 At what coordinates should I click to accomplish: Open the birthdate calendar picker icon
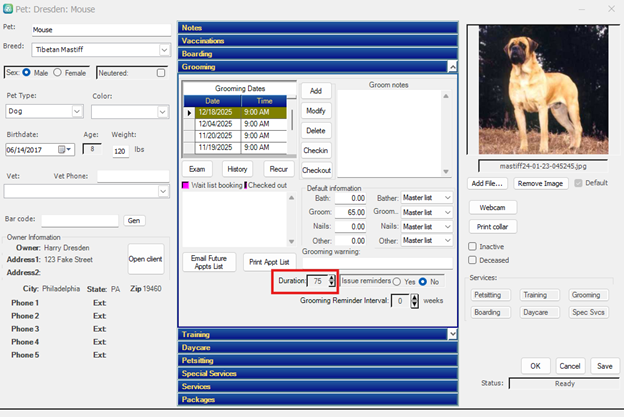(62, 149)
